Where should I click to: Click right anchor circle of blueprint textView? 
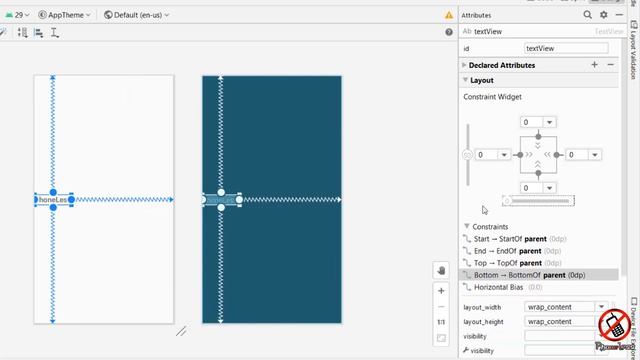pos(239,200)
